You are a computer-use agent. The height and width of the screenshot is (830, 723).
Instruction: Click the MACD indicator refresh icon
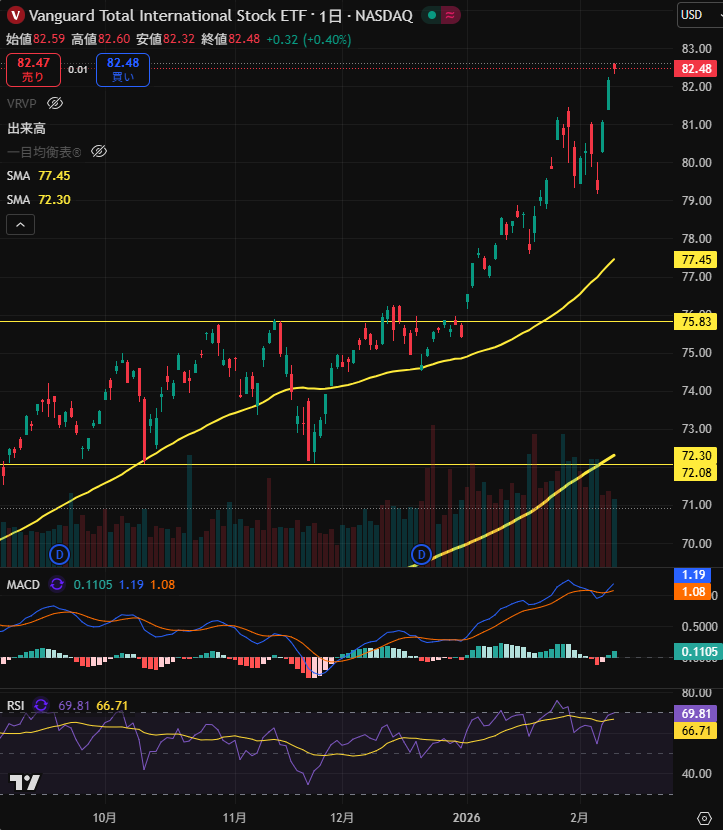pos(56,583)
